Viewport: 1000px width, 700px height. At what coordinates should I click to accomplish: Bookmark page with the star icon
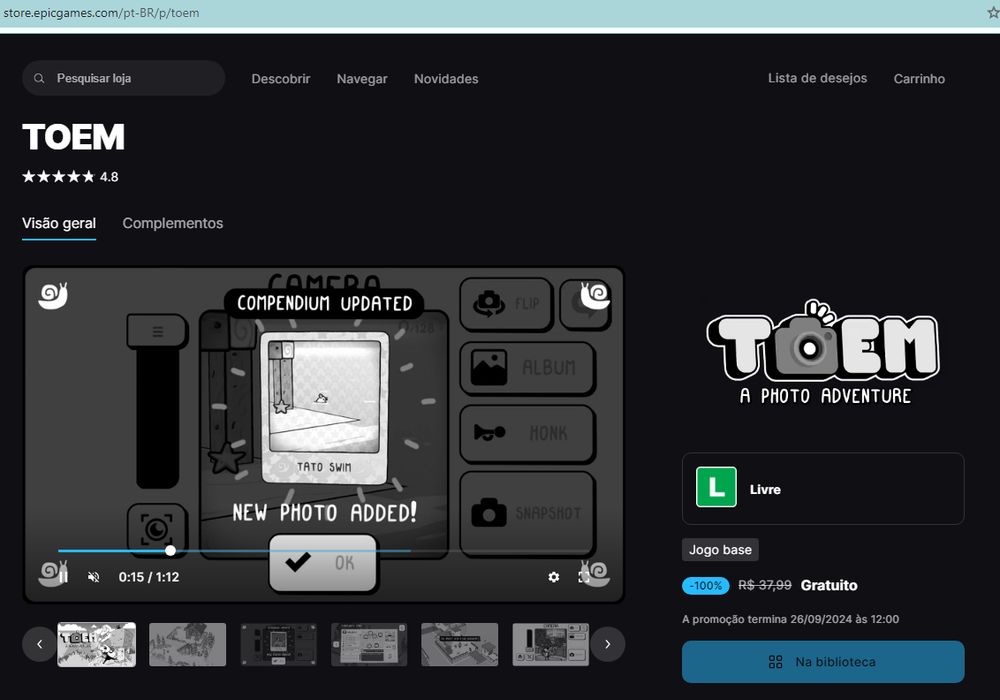993,13
